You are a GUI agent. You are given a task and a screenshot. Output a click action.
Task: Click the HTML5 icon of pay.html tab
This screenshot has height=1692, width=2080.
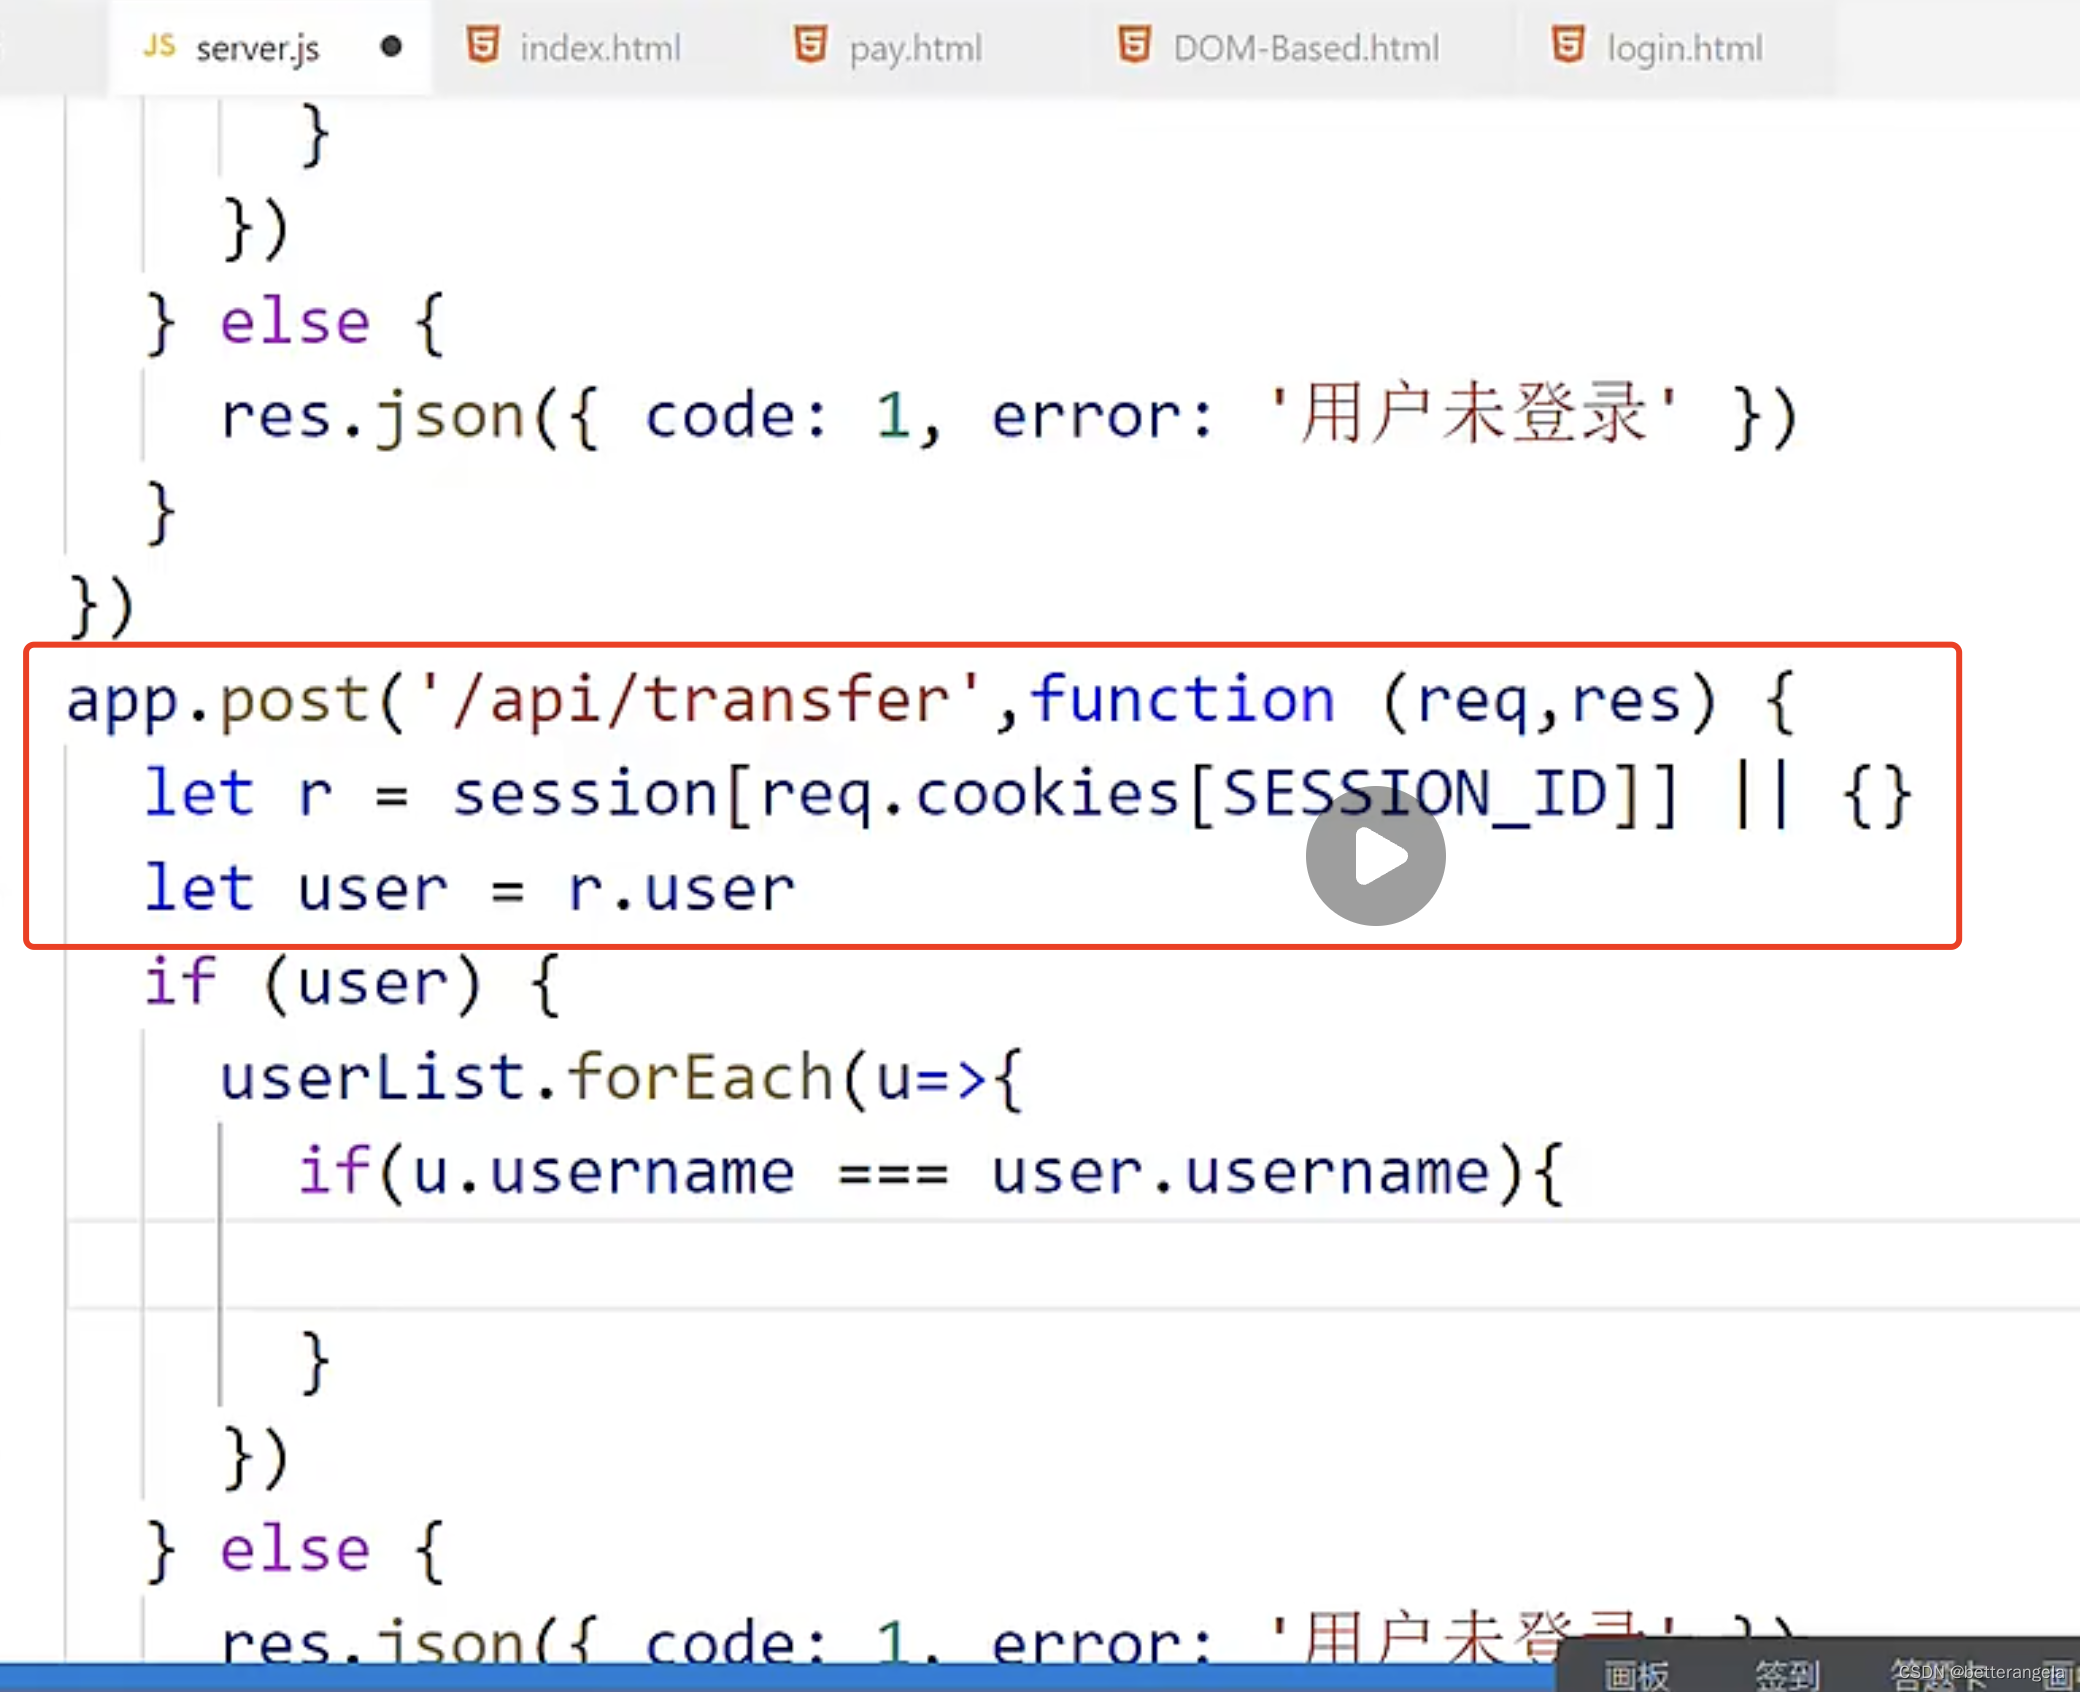[810, 46]
